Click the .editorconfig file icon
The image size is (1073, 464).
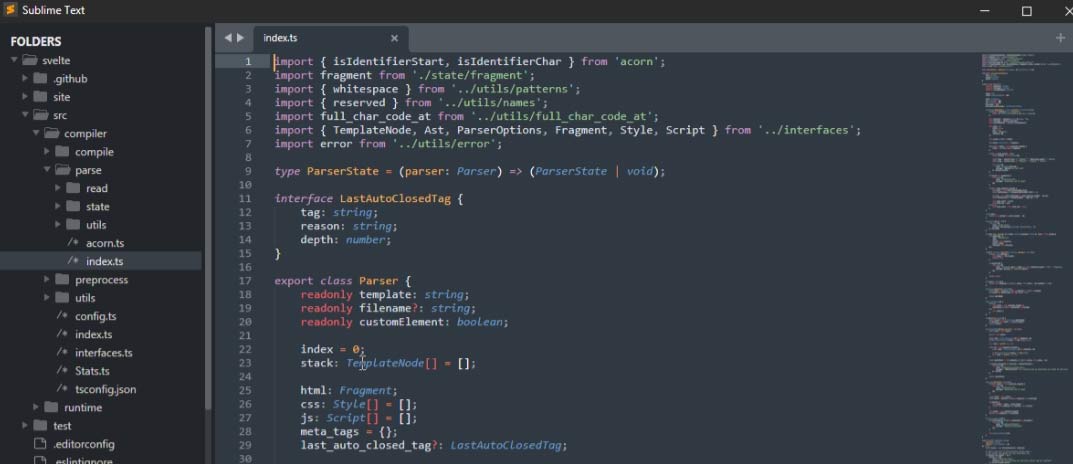(40, 444)
